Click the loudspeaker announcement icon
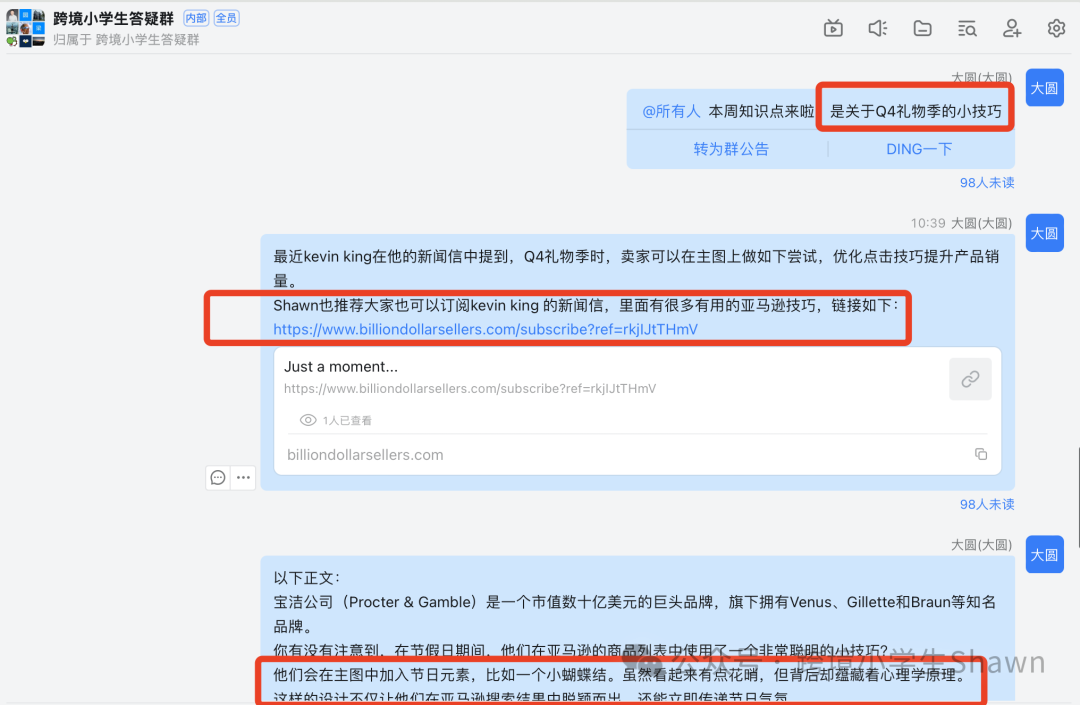Viewport: 1080px width, 705px height. pyautogui.click(x=877, y=28)
